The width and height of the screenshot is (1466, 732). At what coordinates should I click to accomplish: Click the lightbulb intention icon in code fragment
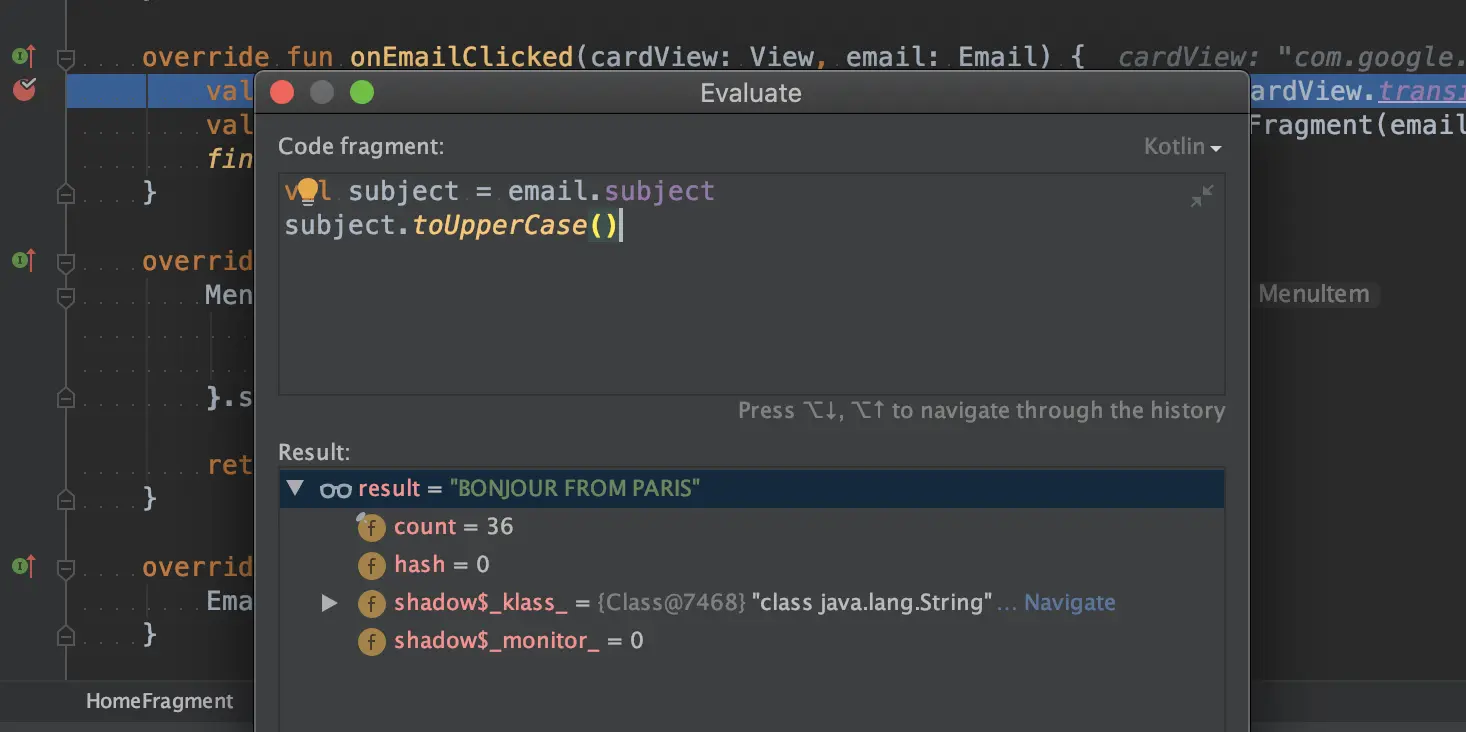tap(307, 191)
